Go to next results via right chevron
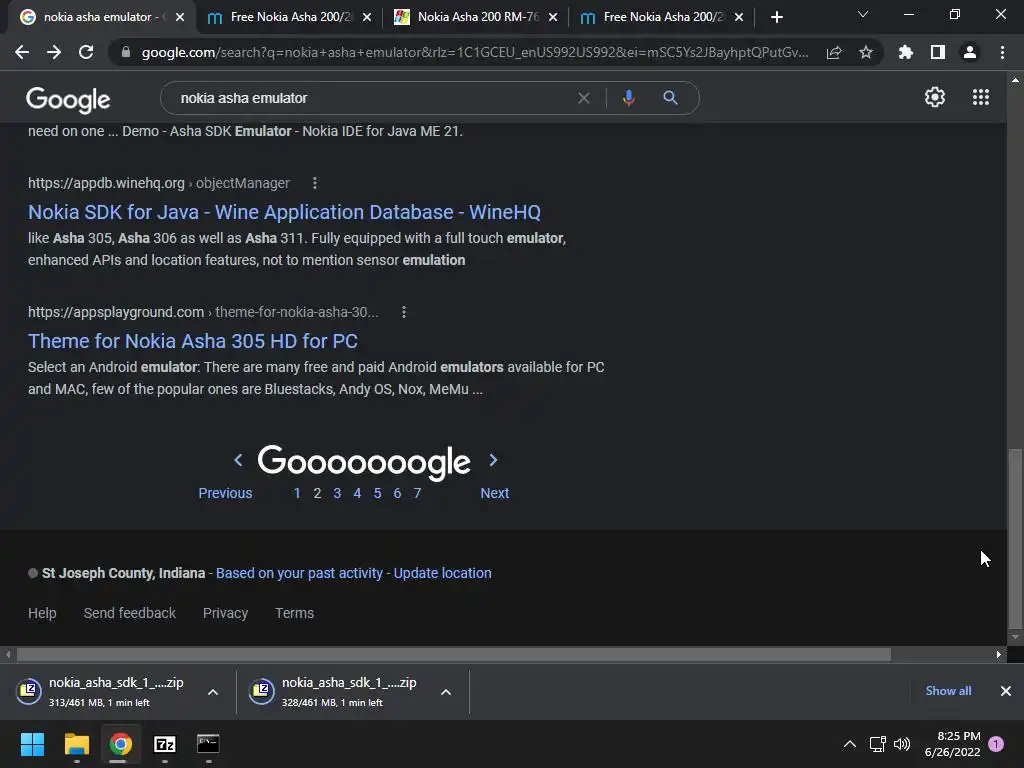 [493, 460]
